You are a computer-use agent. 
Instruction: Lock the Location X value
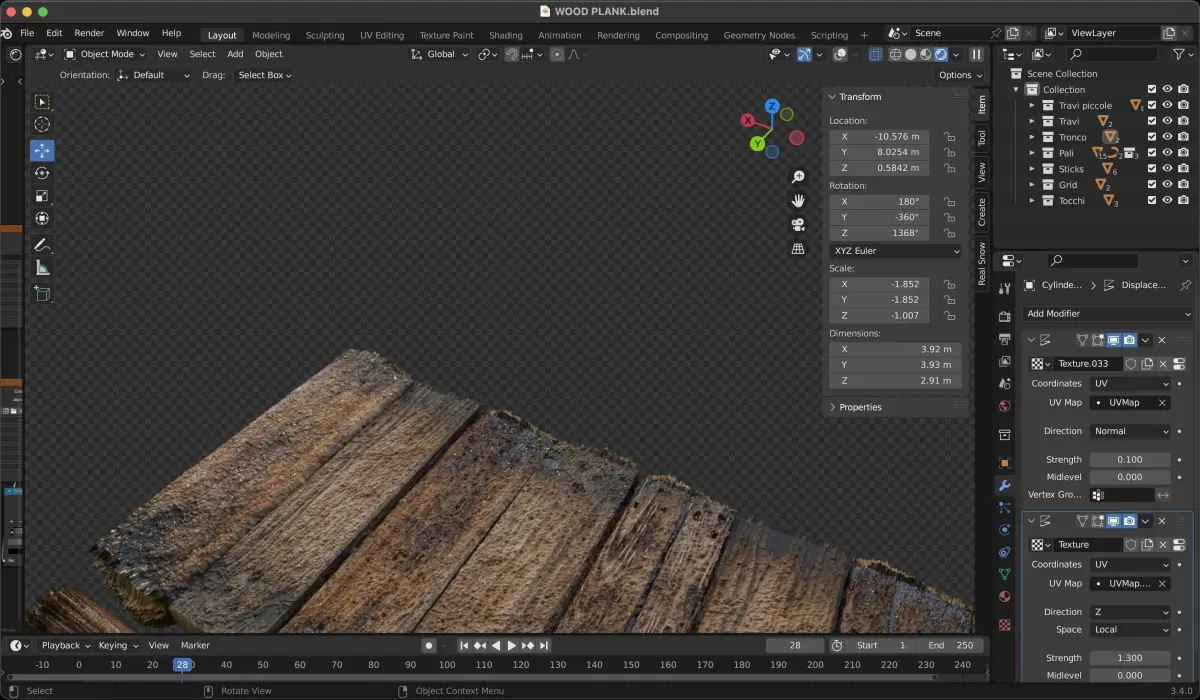click(949, 137)
